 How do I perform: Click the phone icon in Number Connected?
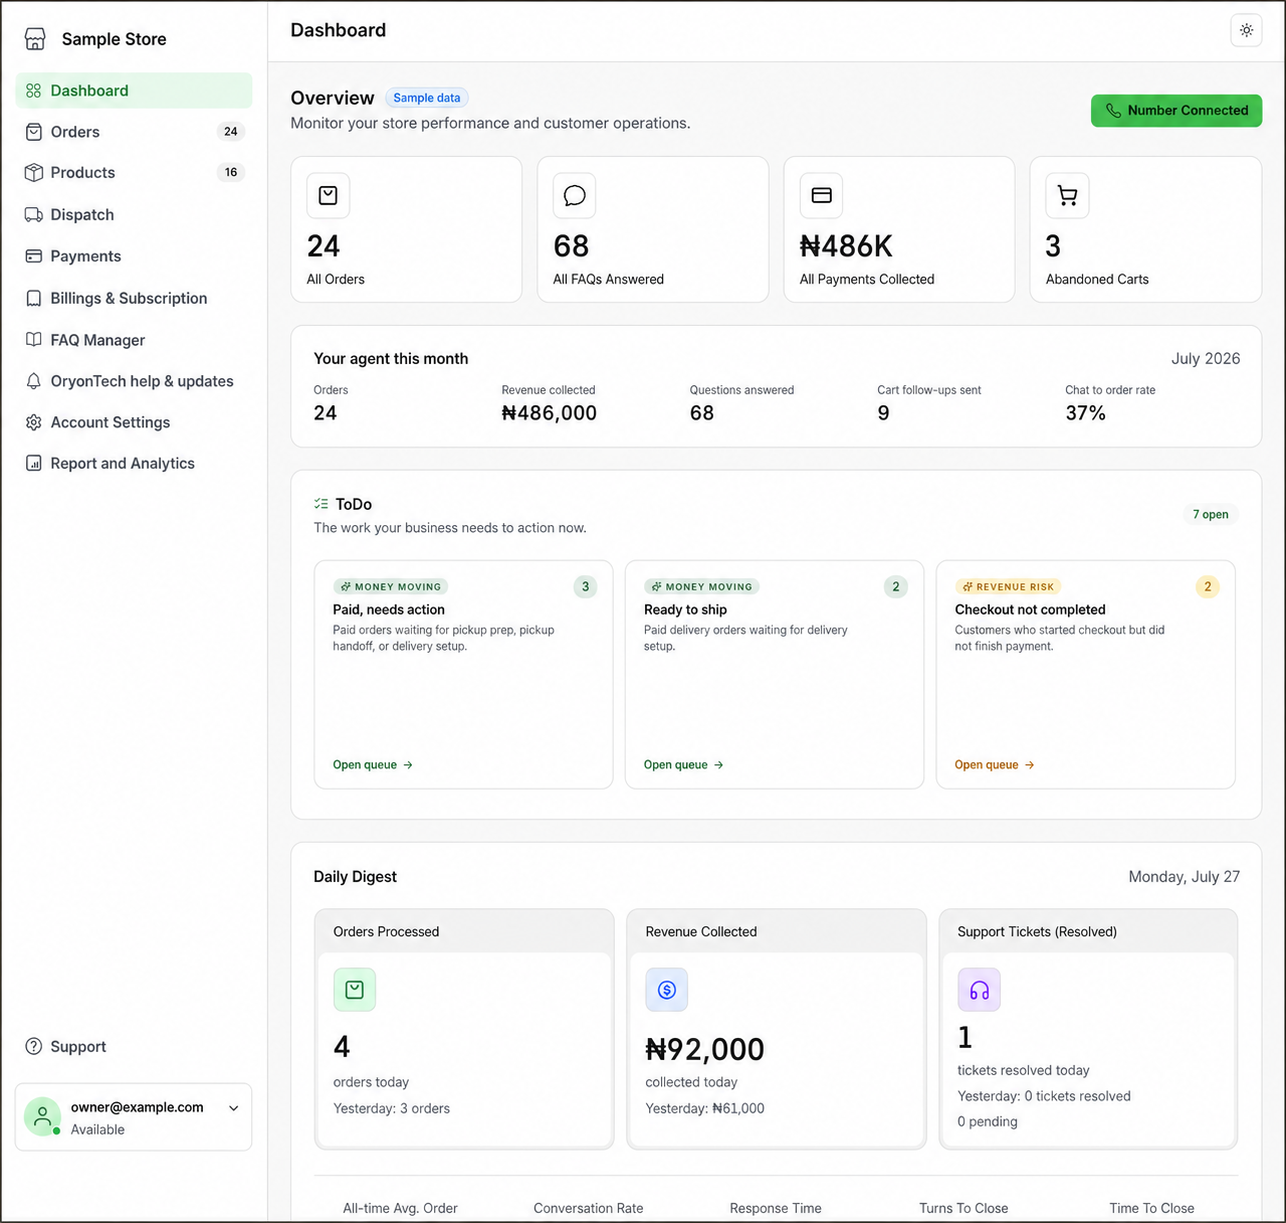(1113, 111)
